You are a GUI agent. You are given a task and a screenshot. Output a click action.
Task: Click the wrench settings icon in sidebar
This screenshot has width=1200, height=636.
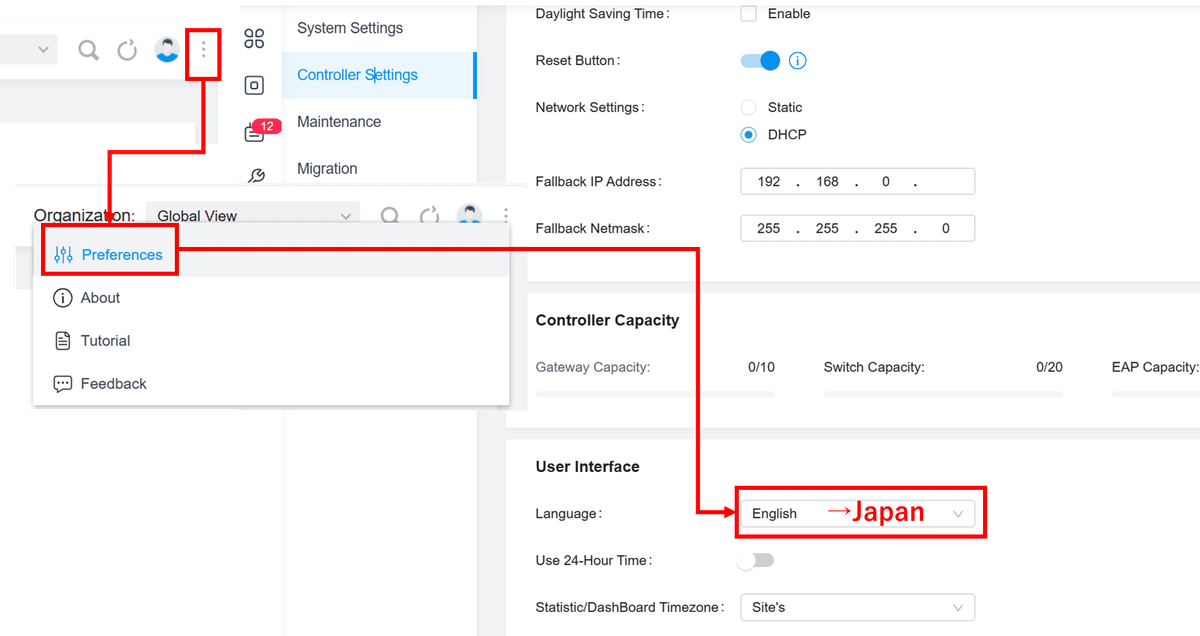254,174
